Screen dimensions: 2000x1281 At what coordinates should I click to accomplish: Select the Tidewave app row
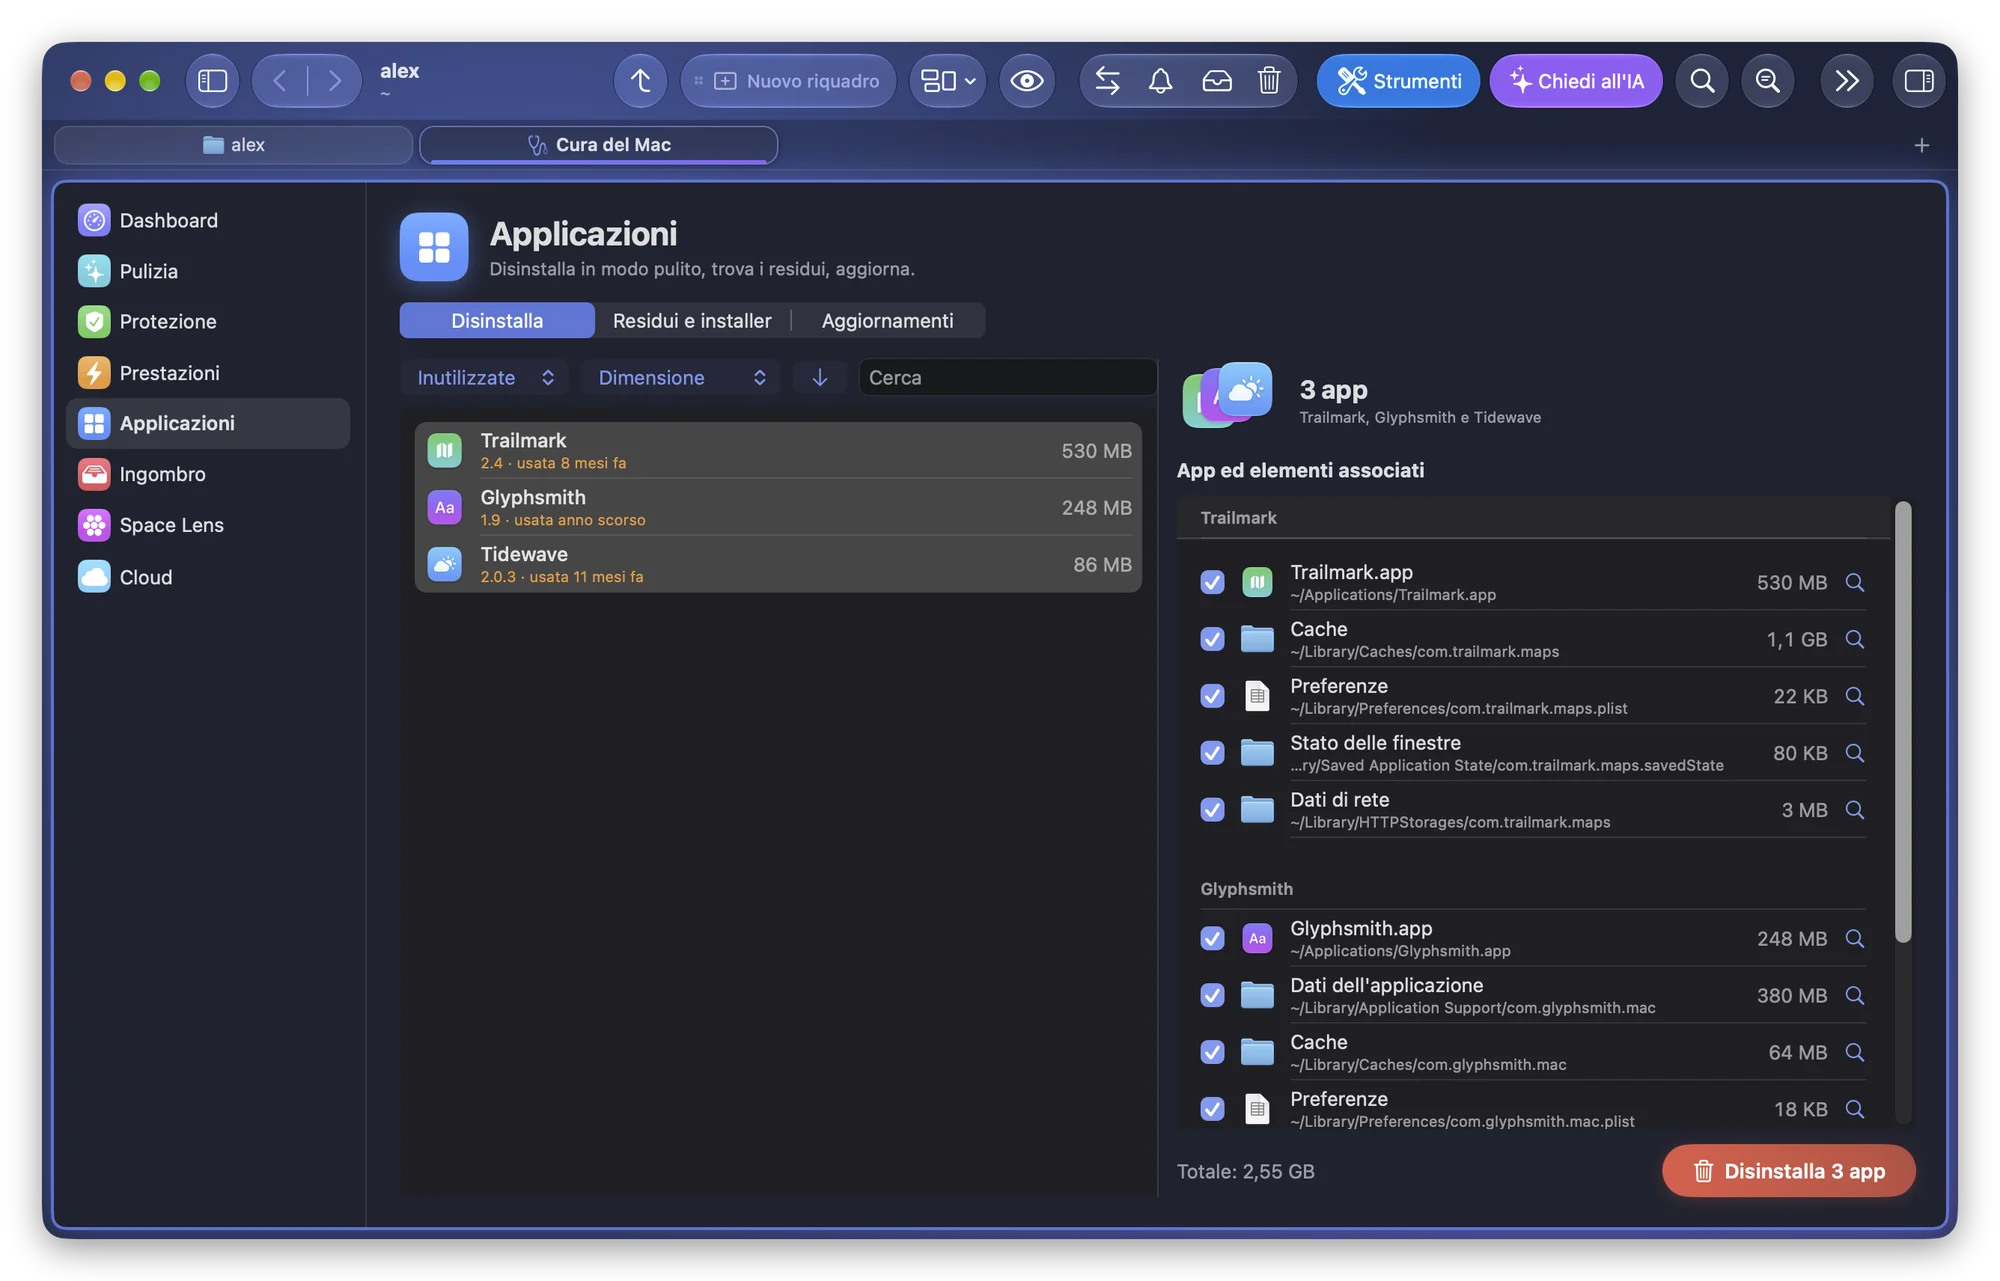click(x=778, y=564)
